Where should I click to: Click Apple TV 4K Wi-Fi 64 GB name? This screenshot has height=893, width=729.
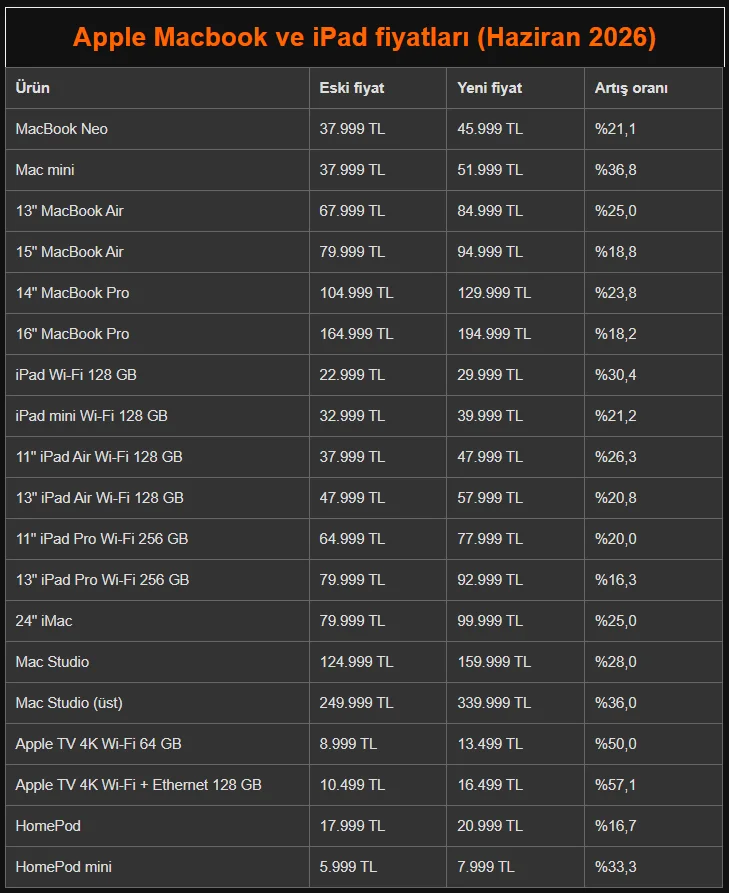pos(99,744)
